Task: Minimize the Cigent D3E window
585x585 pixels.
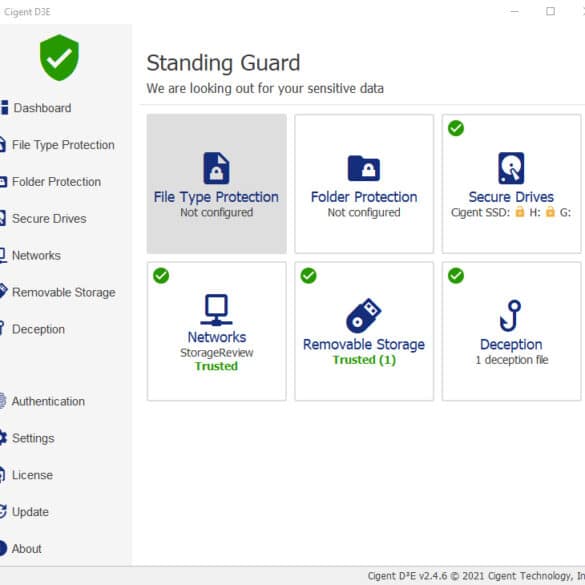Action: coord(514,11)
